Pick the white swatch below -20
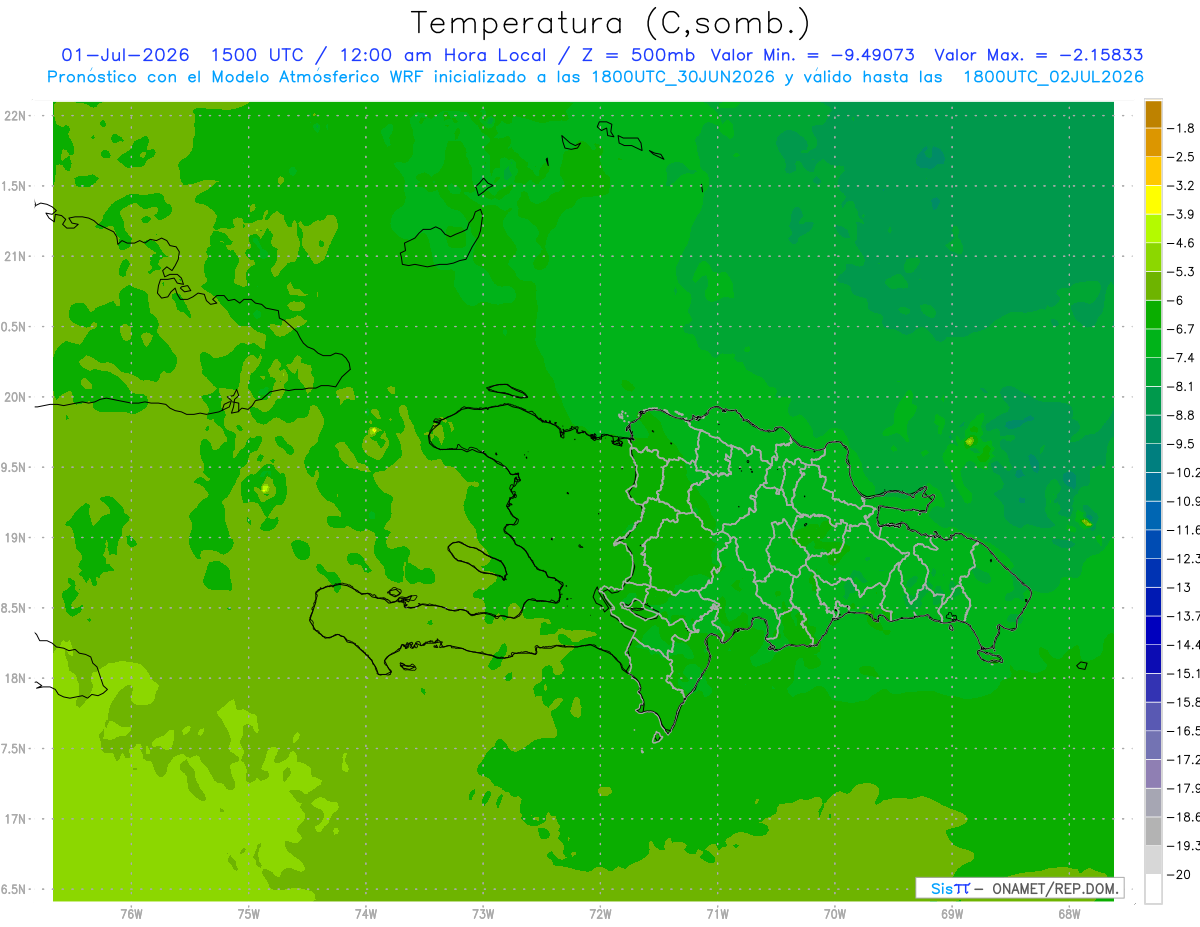 click(x=1153, y=888)
